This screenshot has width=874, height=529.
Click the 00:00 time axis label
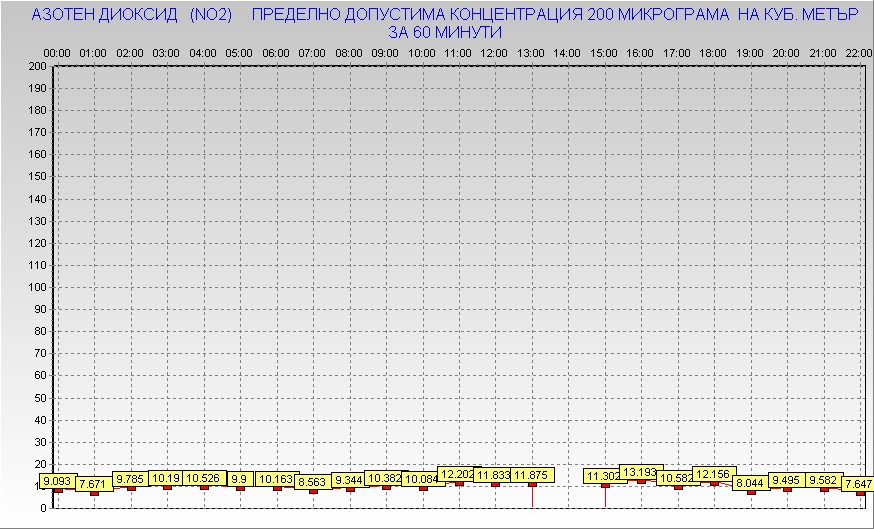(x=57, y=52)
